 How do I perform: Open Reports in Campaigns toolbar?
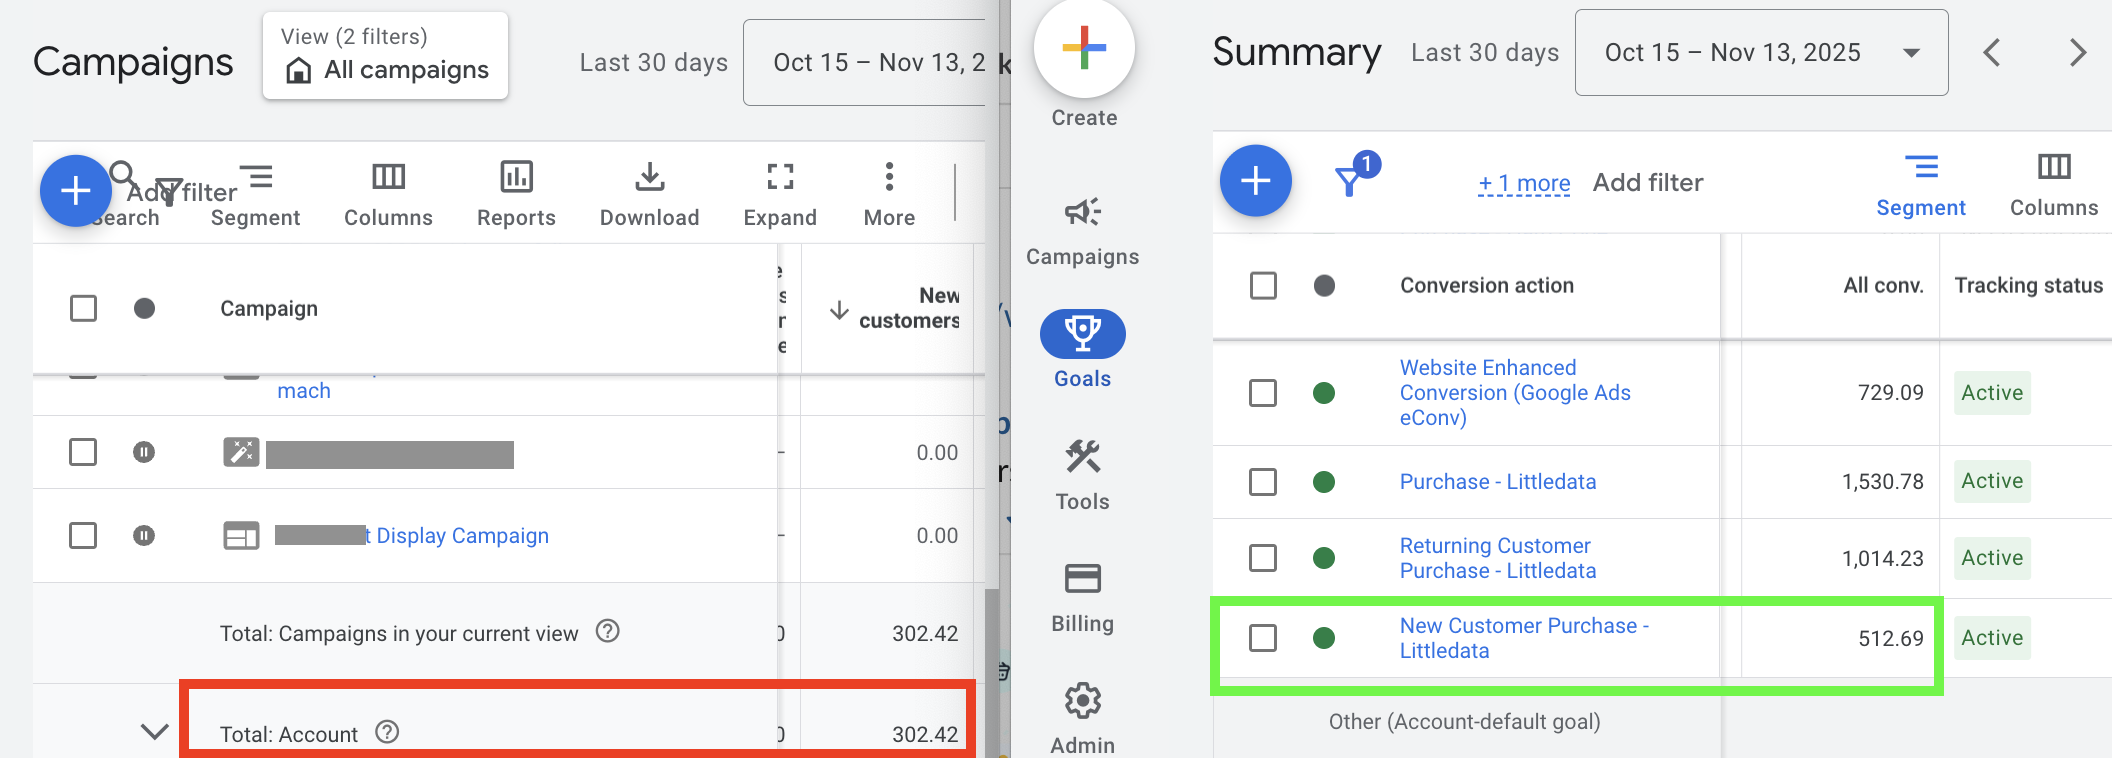[516, 195]
